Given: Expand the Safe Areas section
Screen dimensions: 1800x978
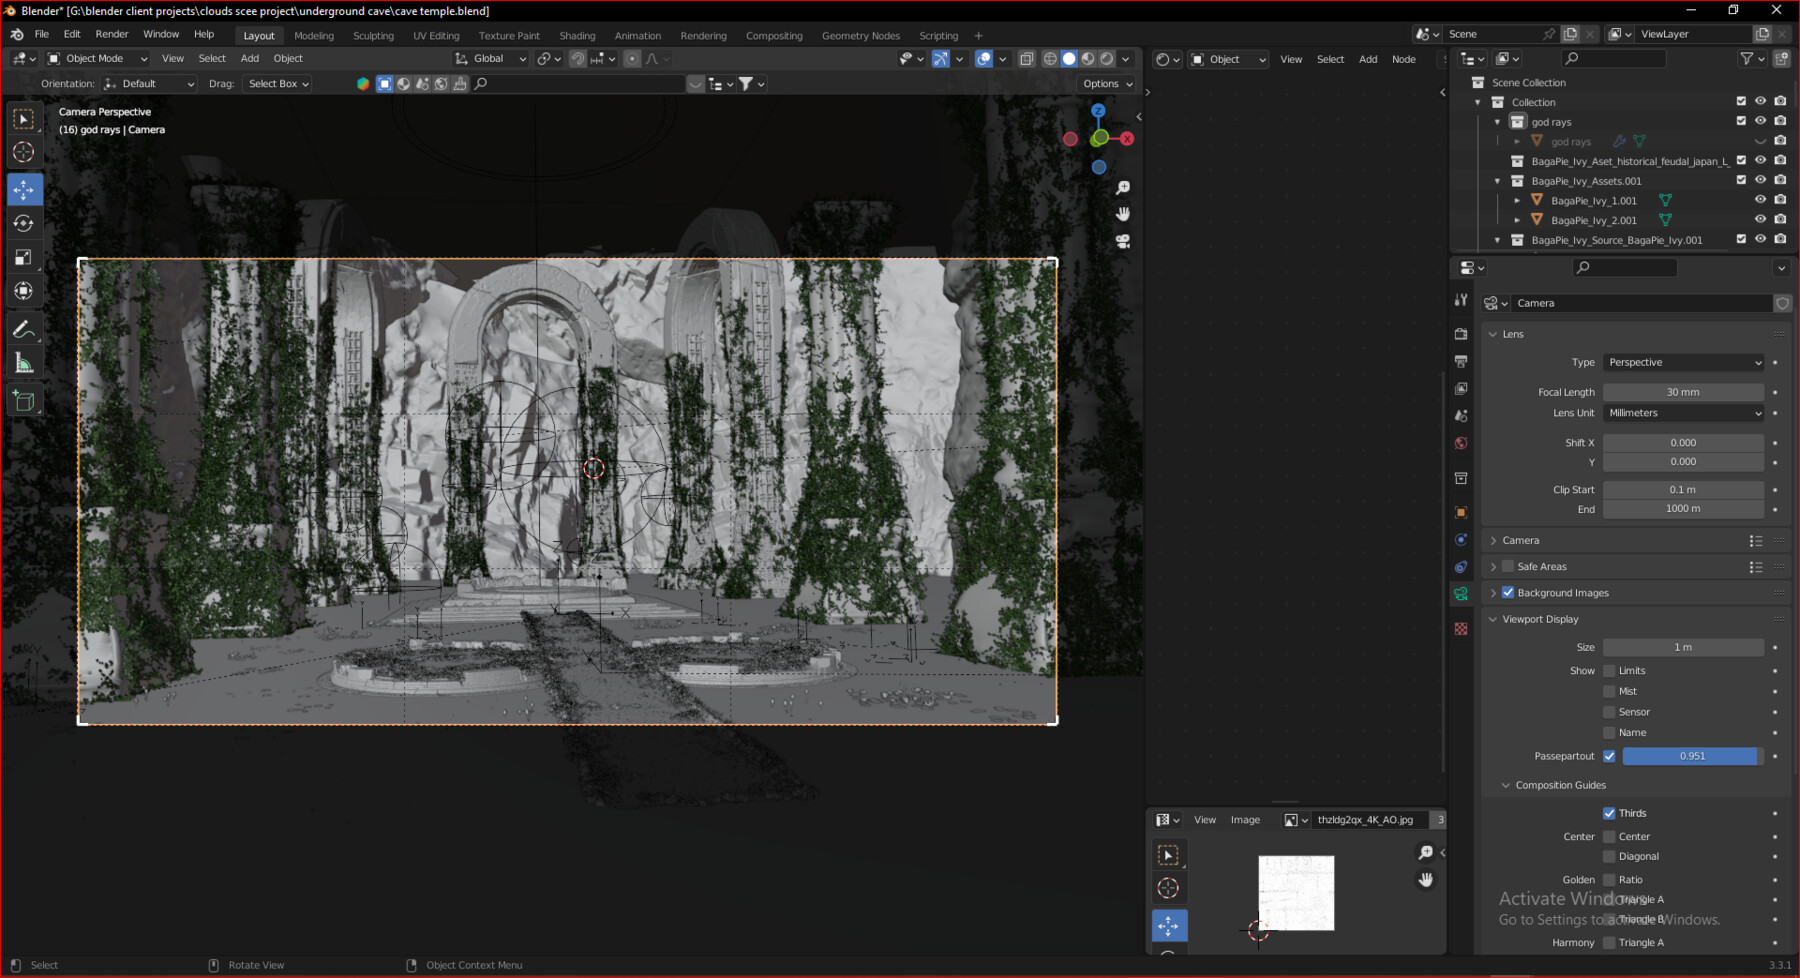Looking at the screenshot, I should [x=1493, y=566].
